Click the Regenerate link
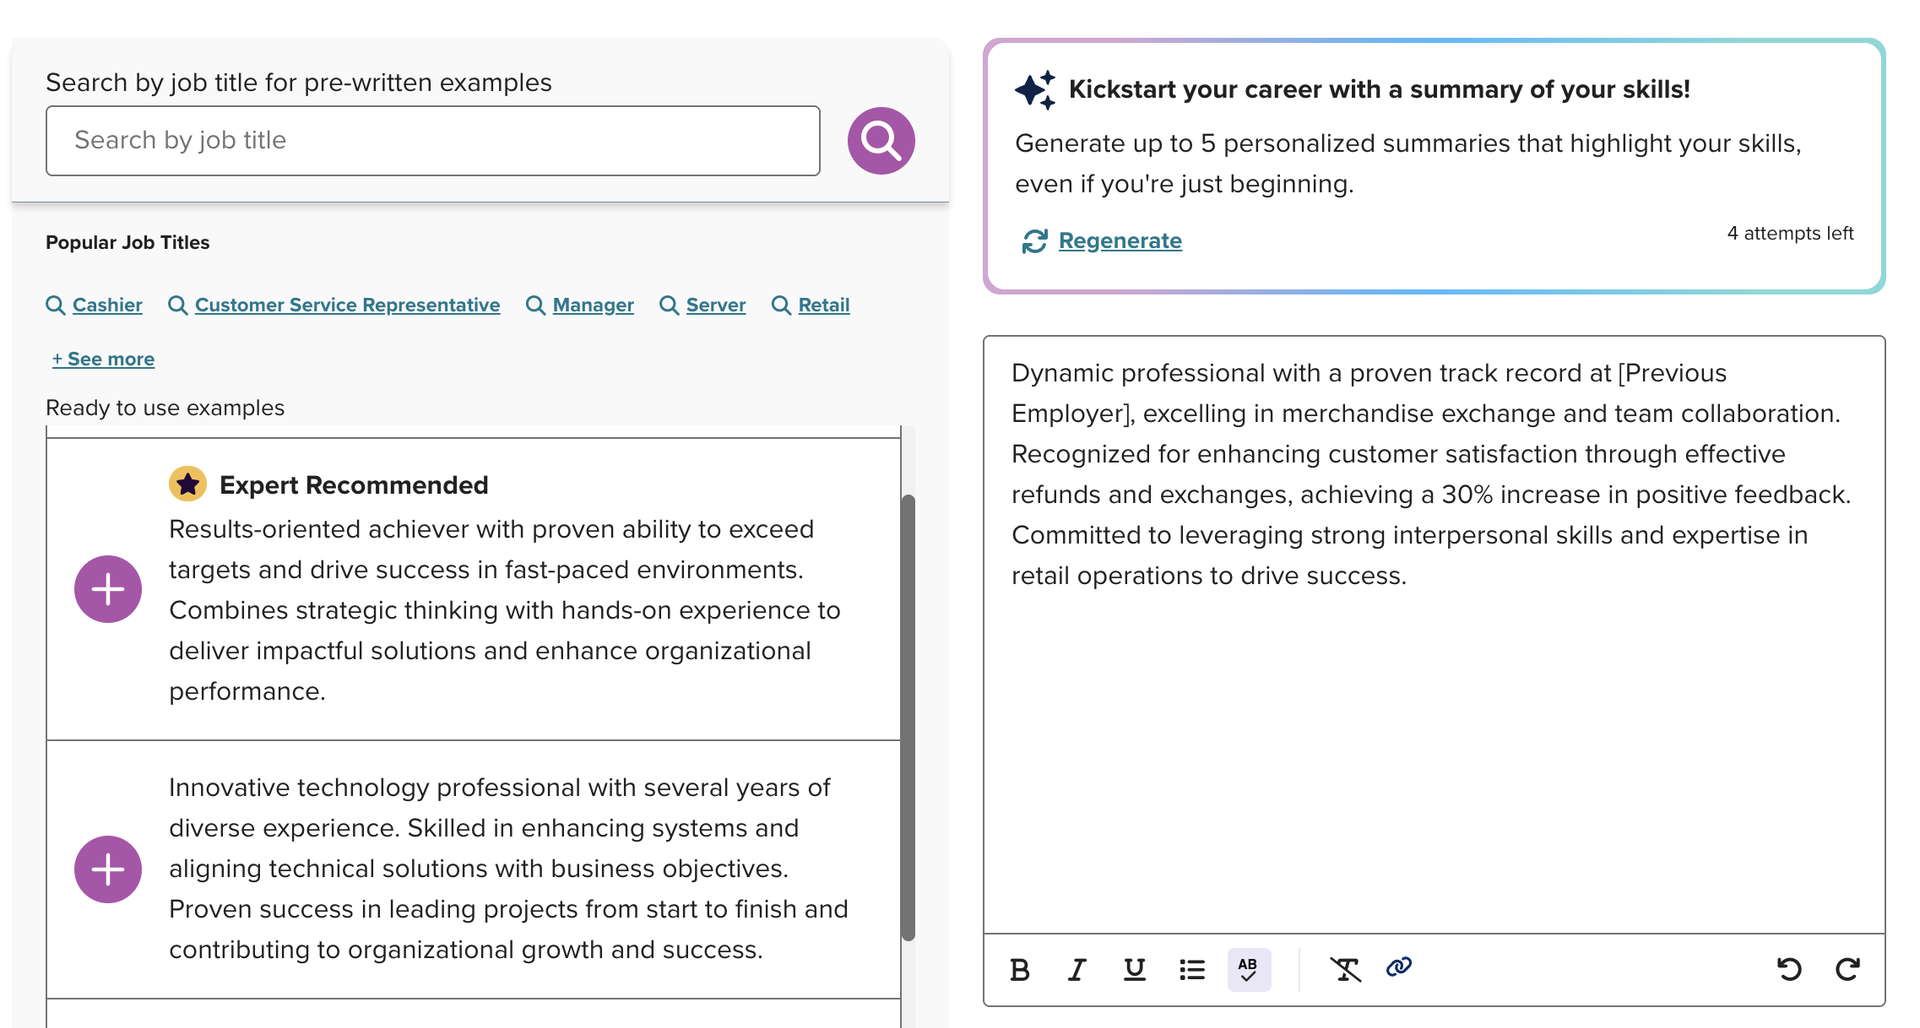1920x1028 pixels. (x=1120, y=240)
